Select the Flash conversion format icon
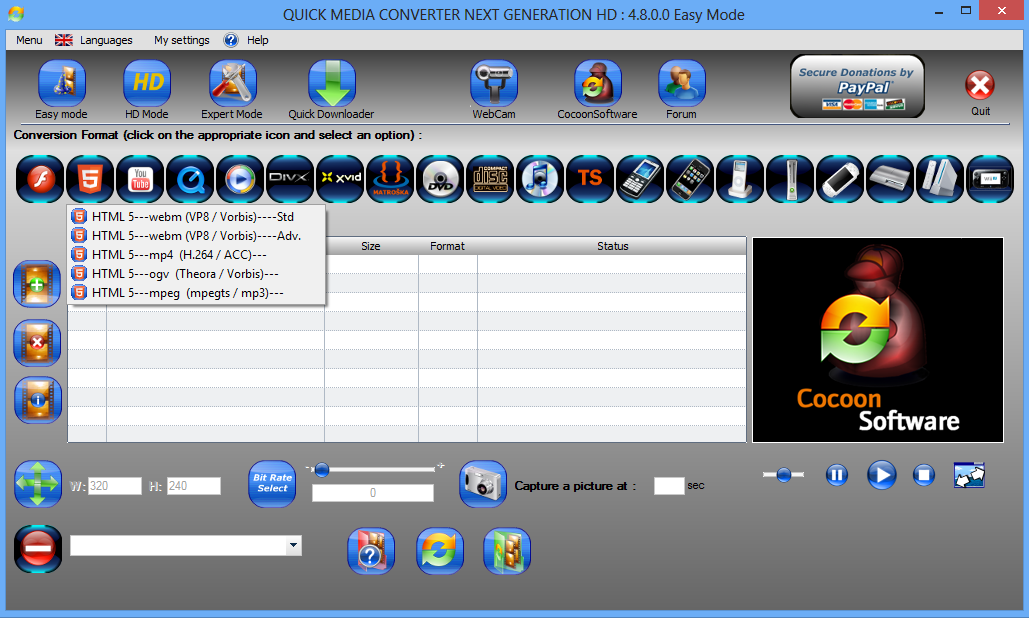 [40, 179]
